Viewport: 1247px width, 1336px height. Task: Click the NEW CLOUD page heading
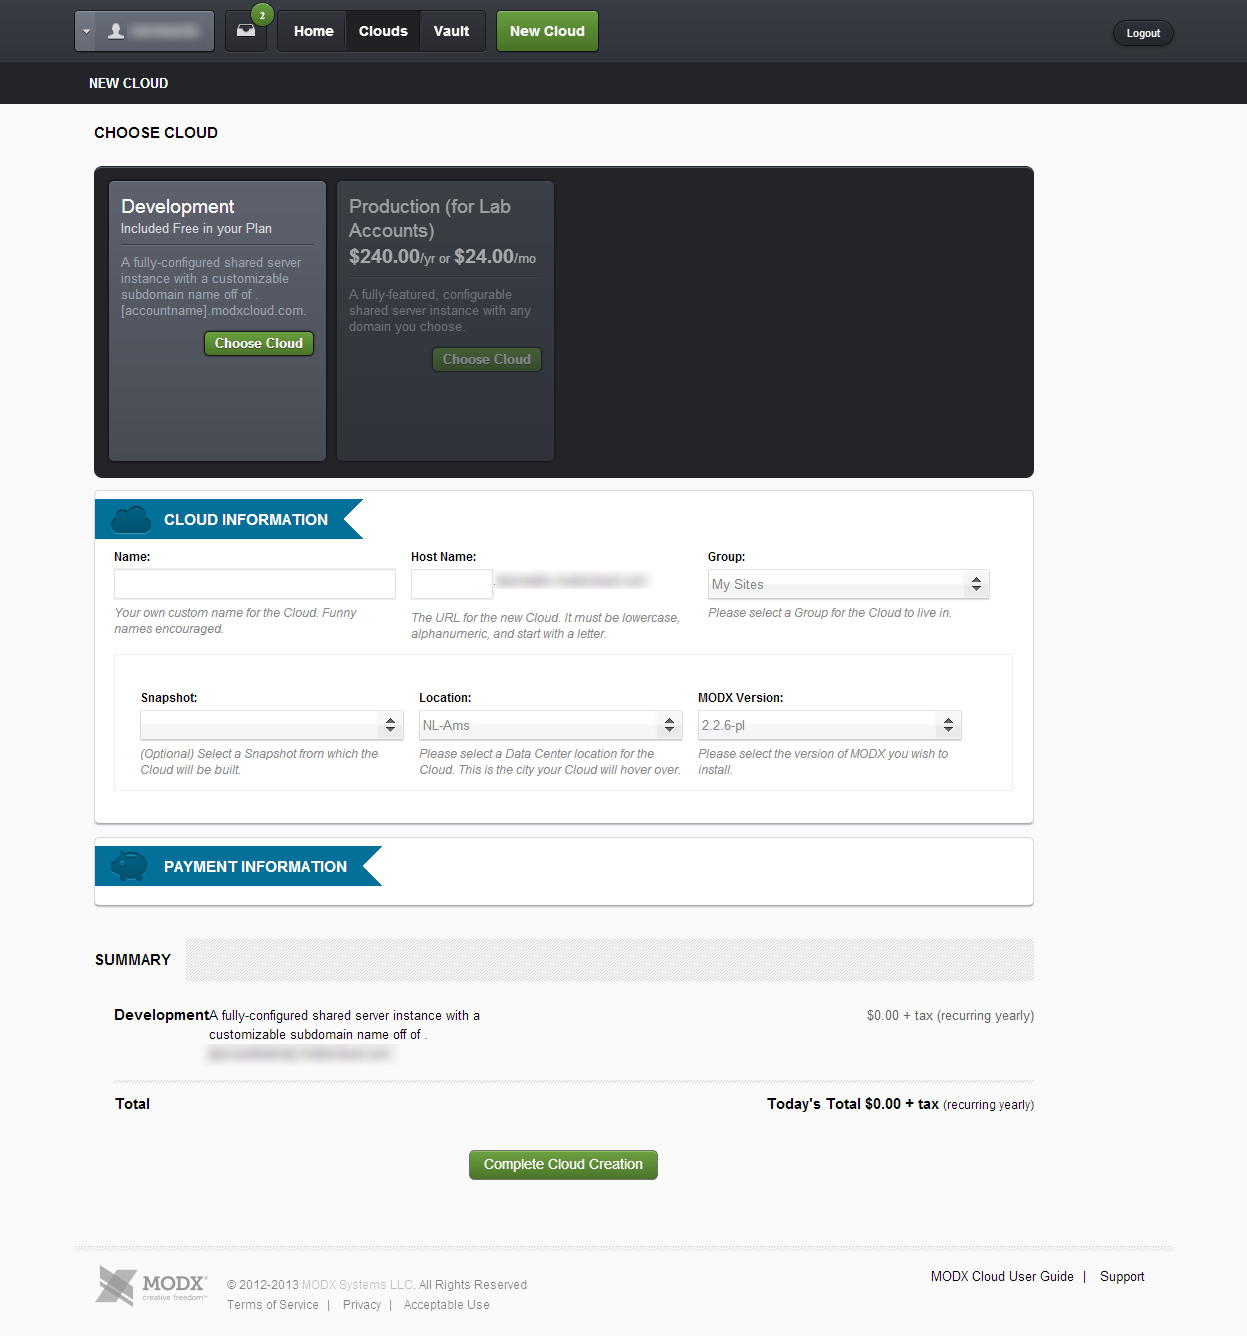click(129, 83)
